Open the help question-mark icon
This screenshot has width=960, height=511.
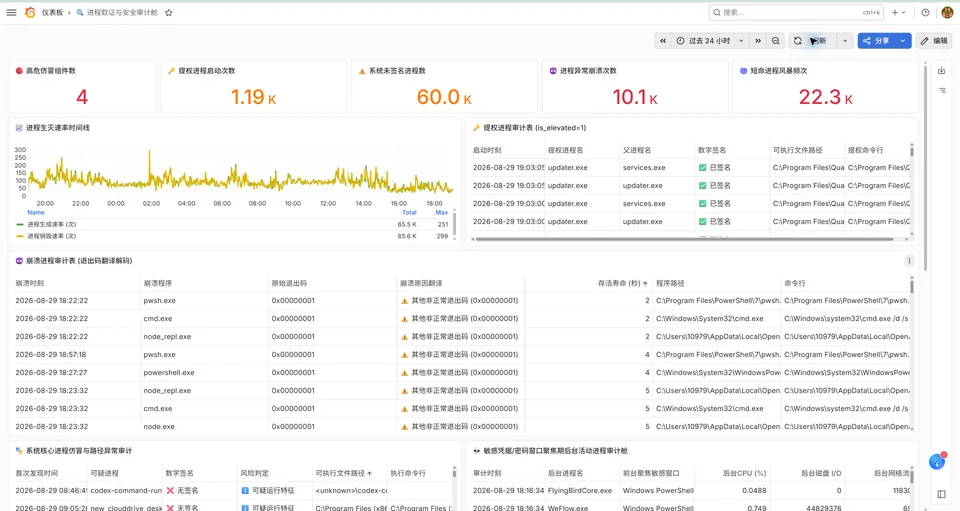(x=925, y=12)
